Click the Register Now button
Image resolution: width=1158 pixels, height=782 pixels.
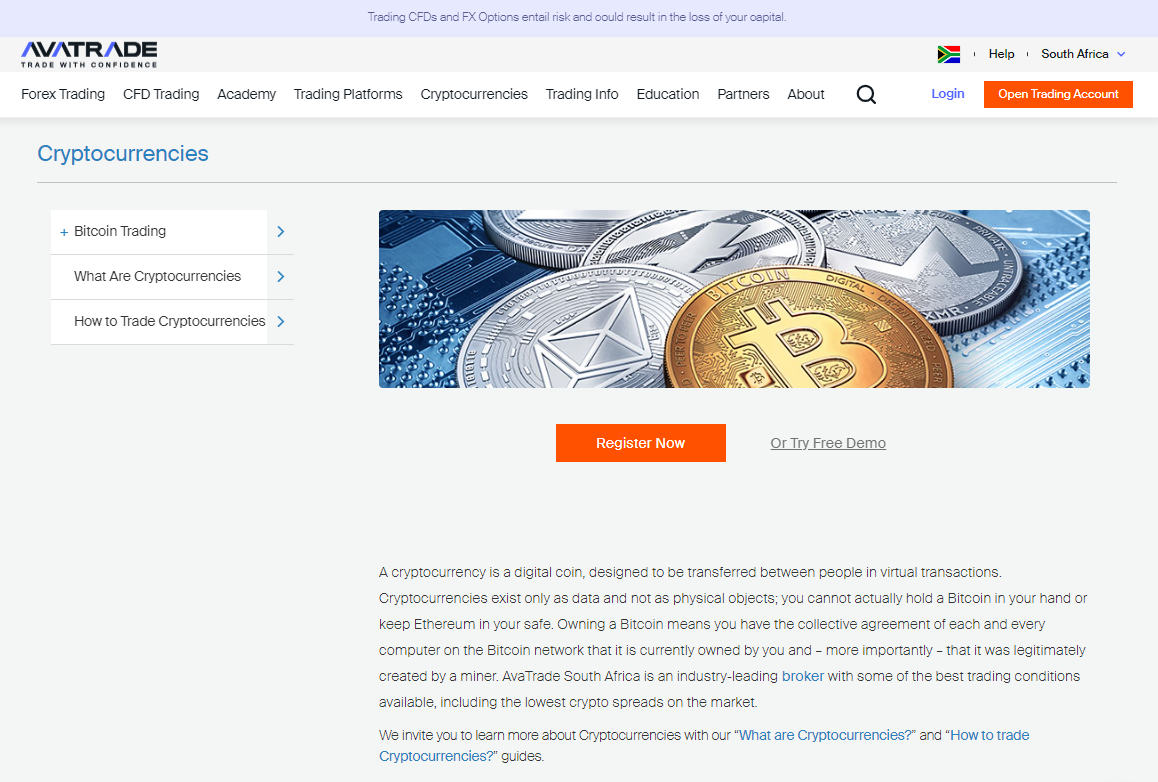pyautogui.click(x=640, y=443)
